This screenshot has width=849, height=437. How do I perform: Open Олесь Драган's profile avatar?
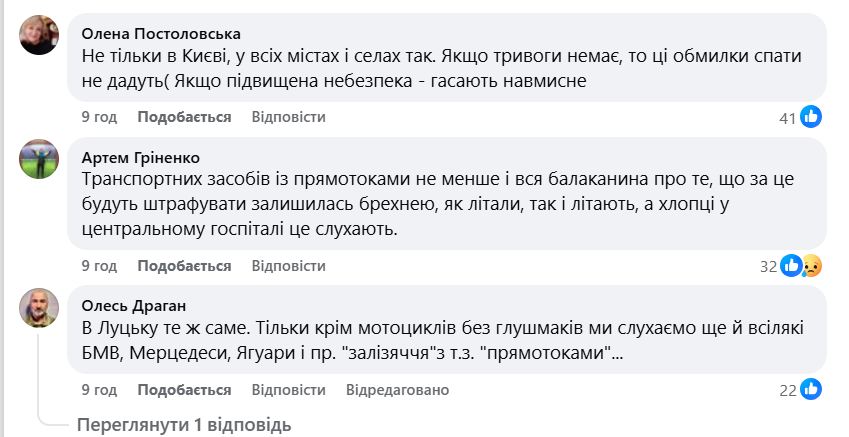click(39, 307)
